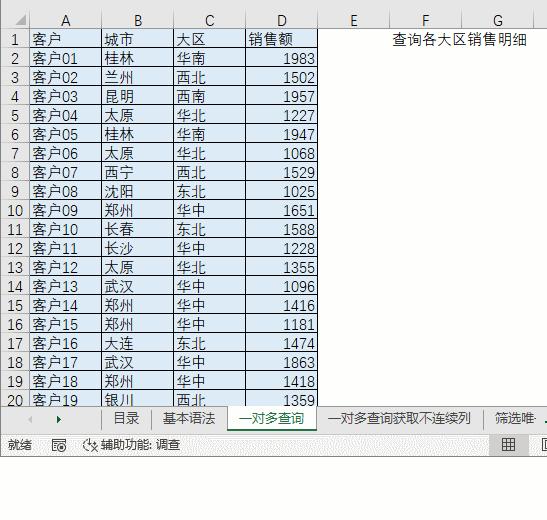Select cell 客户08
Screen dimensions: 547x520
tap(66, 191)
